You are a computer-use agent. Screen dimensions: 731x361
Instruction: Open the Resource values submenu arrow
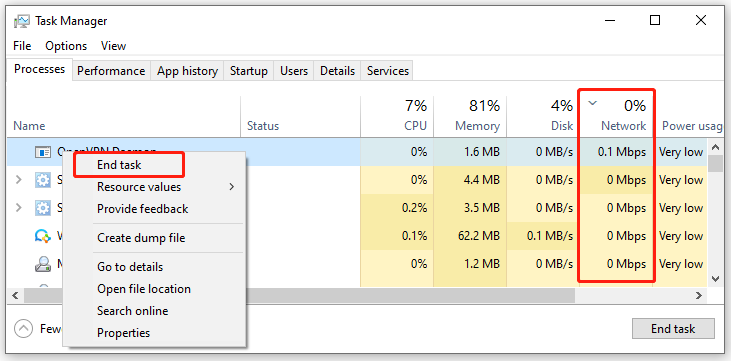pos(232,187)
